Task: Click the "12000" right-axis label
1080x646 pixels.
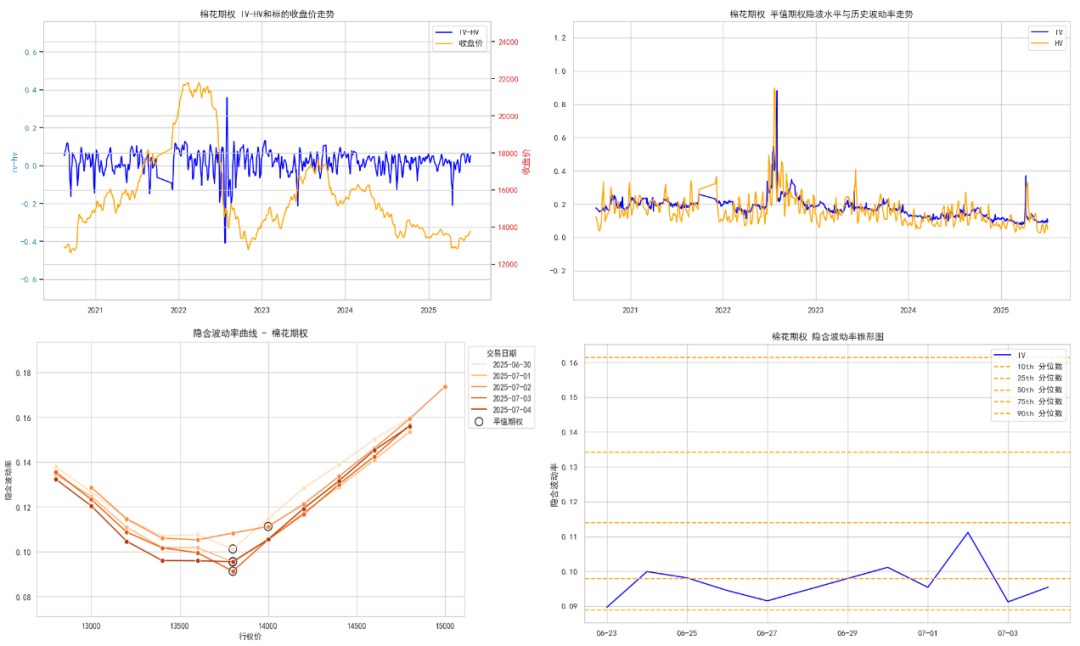Action: [x=508, y=264]
